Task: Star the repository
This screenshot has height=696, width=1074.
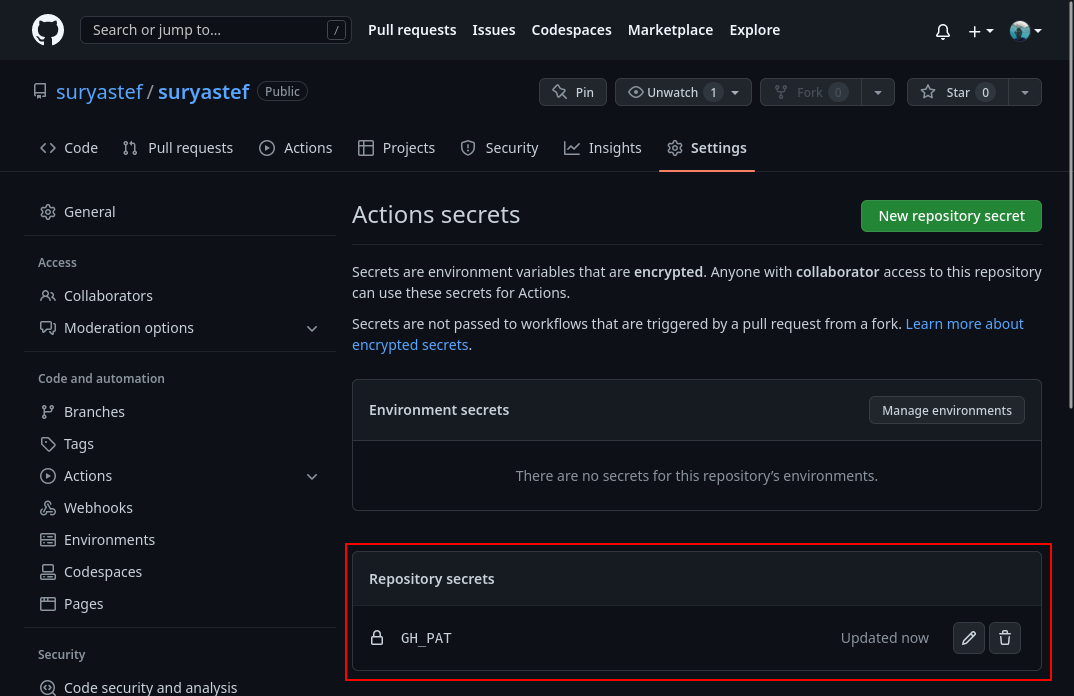Action: (x=957, y=92)
